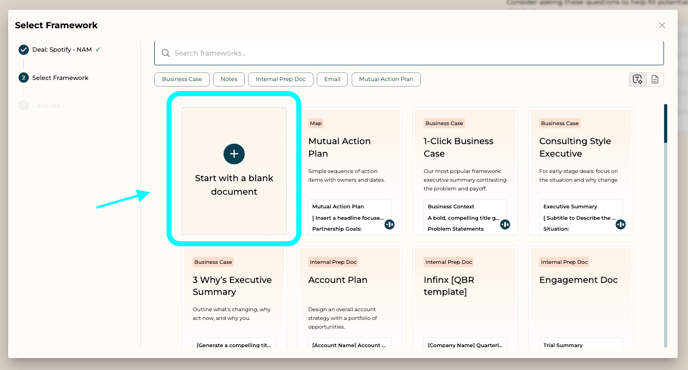
Task: Open preview icon on 1-Click Business Case card
Action: pos(505,224)
